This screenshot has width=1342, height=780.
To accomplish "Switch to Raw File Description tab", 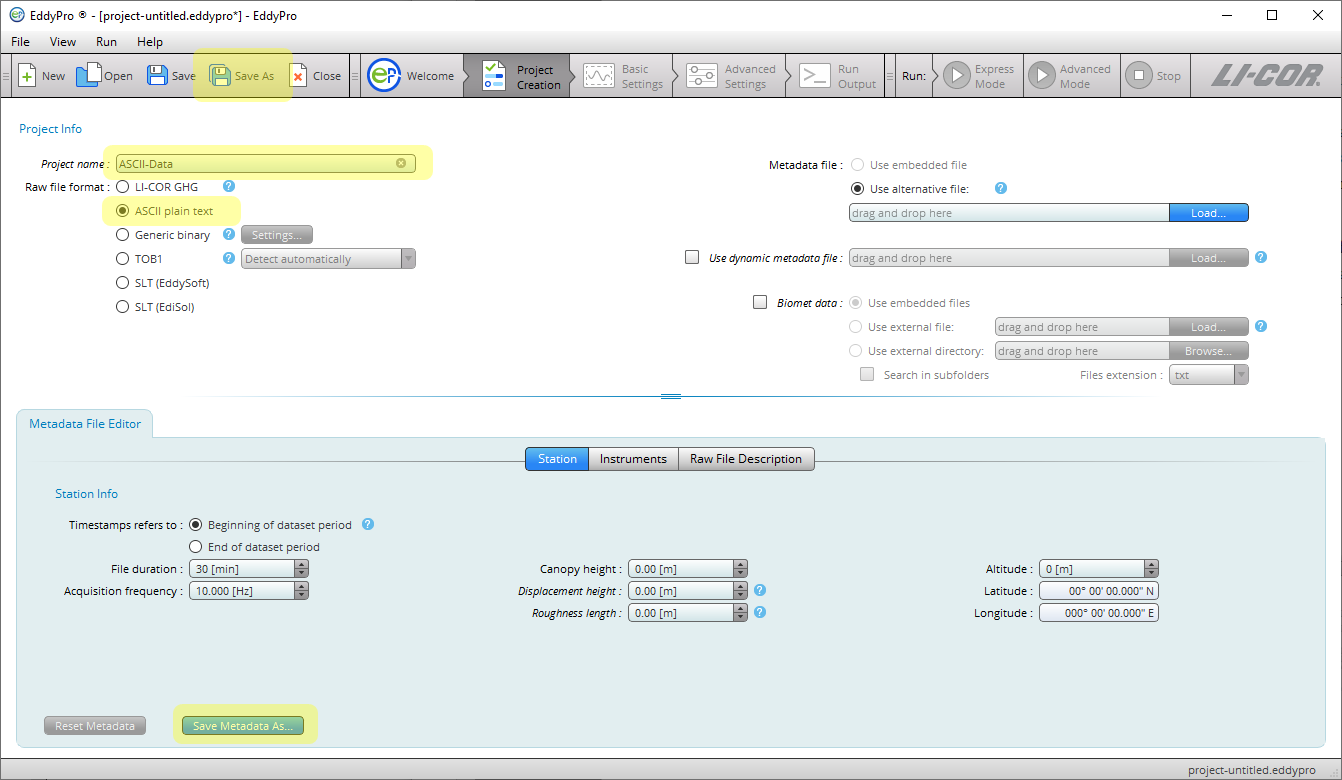I will (746, 459).
